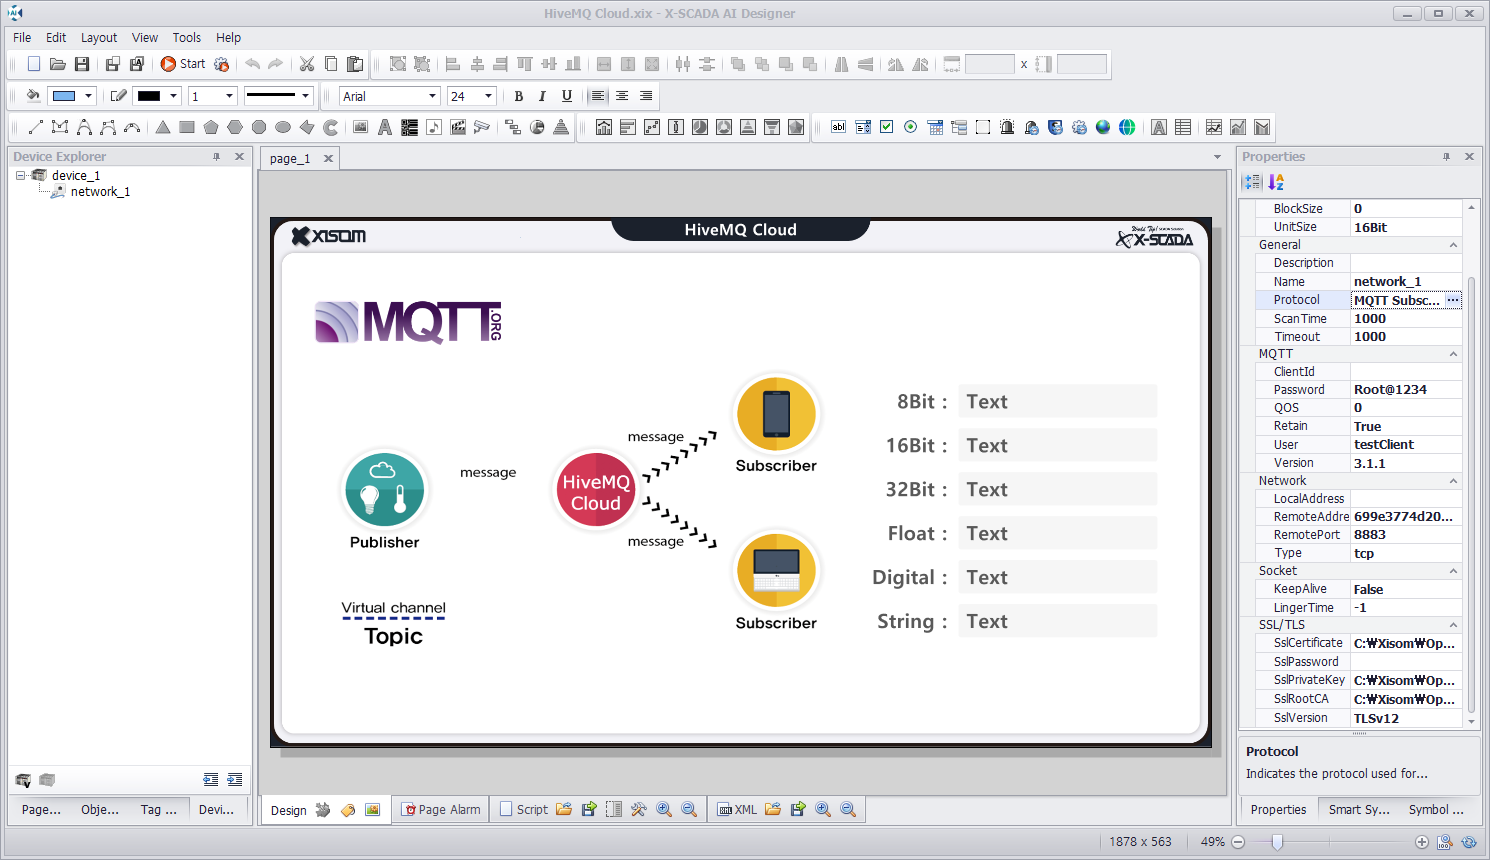Image resolution: width=1490 pixels, height=860 pixels.
Task: Insert a video clapperboard object
Action: click(458, 127)
